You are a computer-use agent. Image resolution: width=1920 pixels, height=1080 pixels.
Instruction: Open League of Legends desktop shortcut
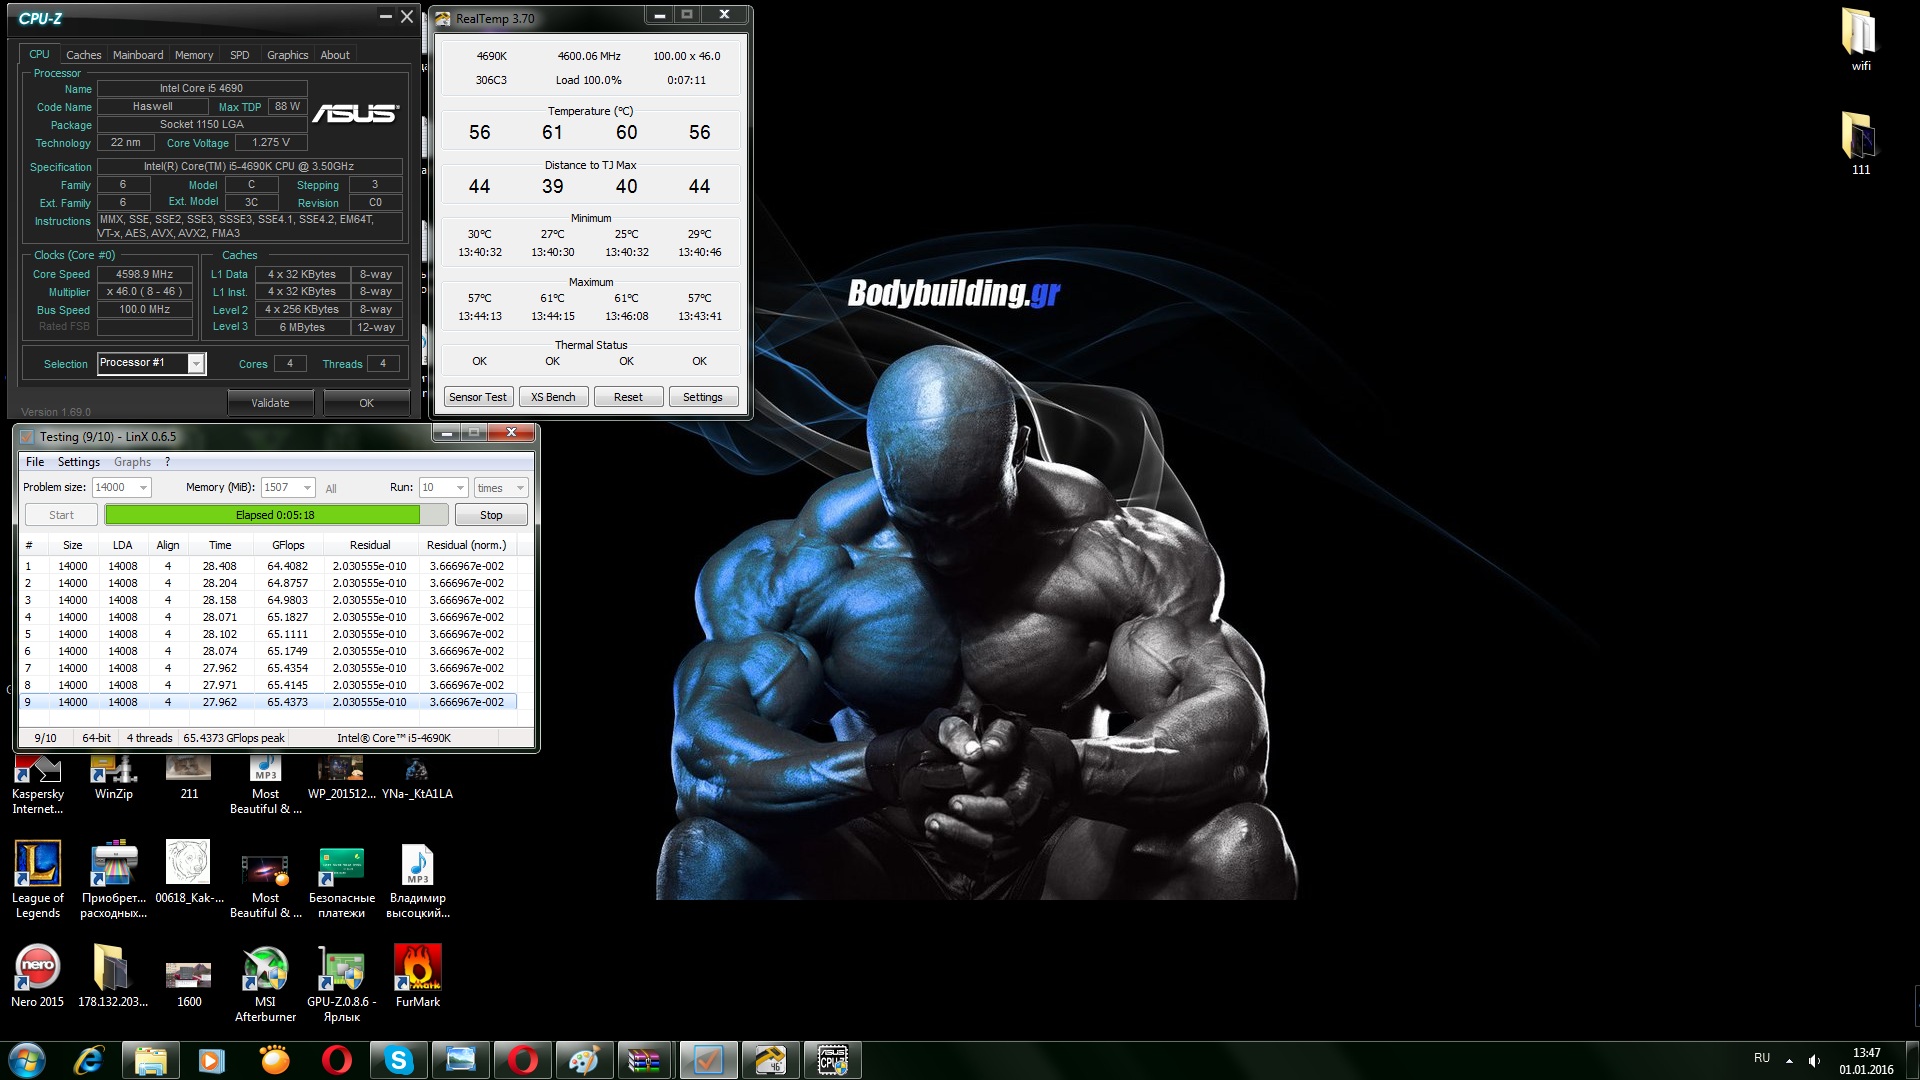click(x=37, y=864)
